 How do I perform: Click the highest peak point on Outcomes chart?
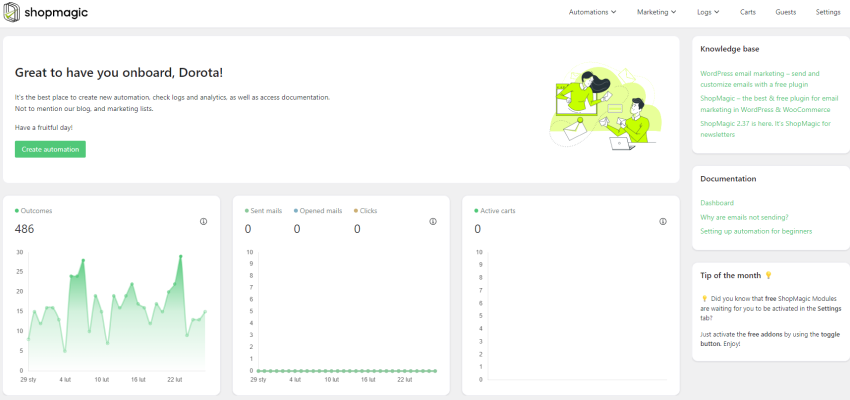point(181,256)
